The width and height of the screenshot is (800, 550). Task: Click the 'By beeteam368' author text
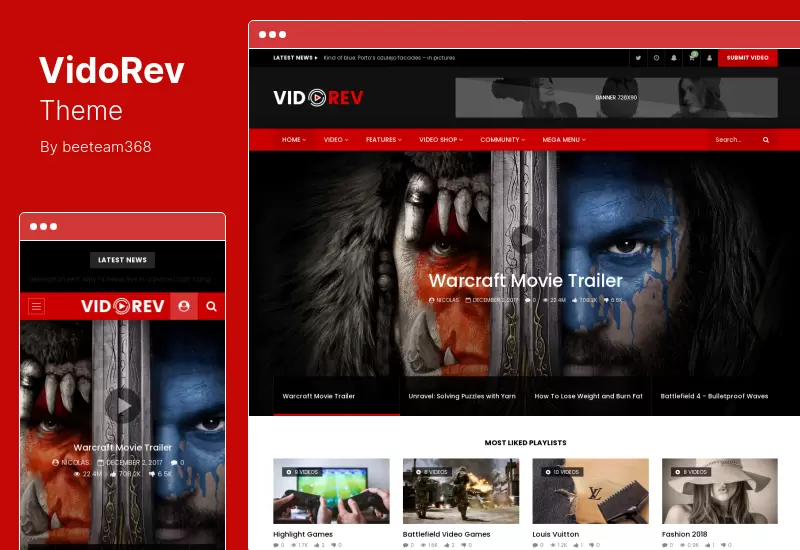(95, 147)
